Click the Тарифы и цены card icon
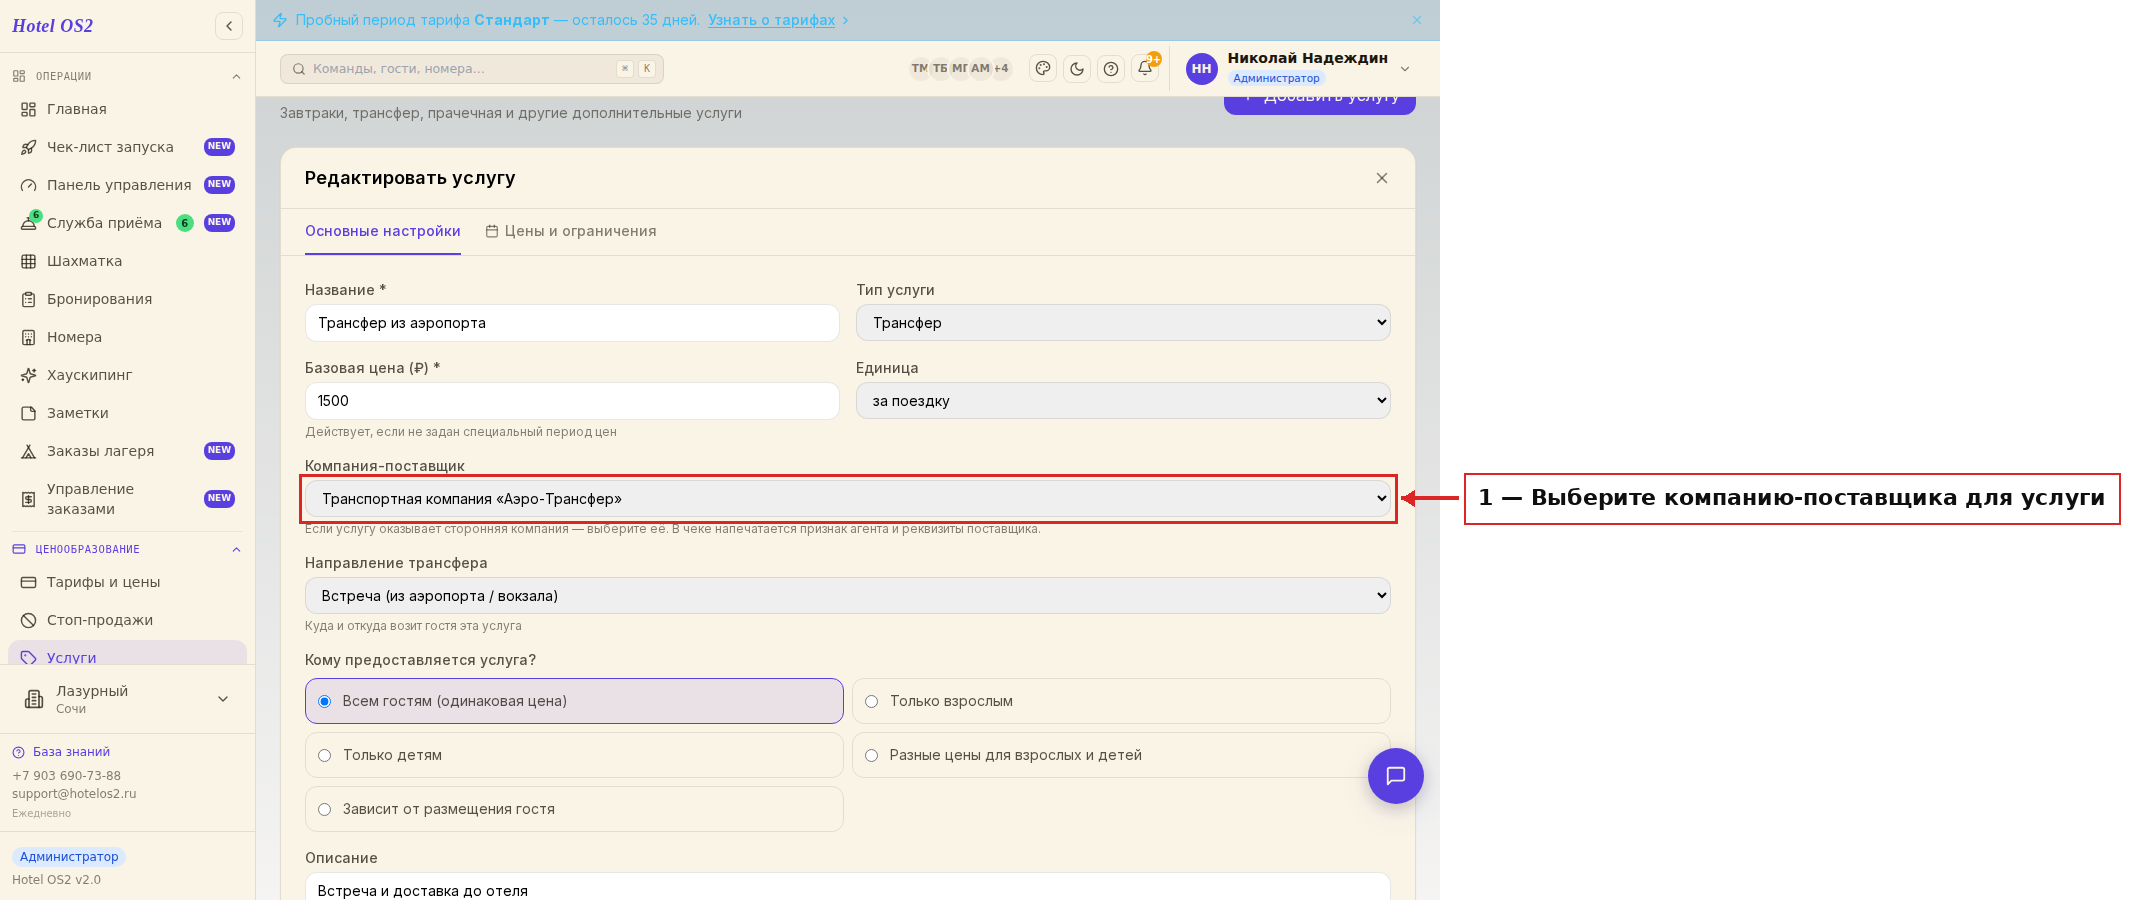 [29, 582]
